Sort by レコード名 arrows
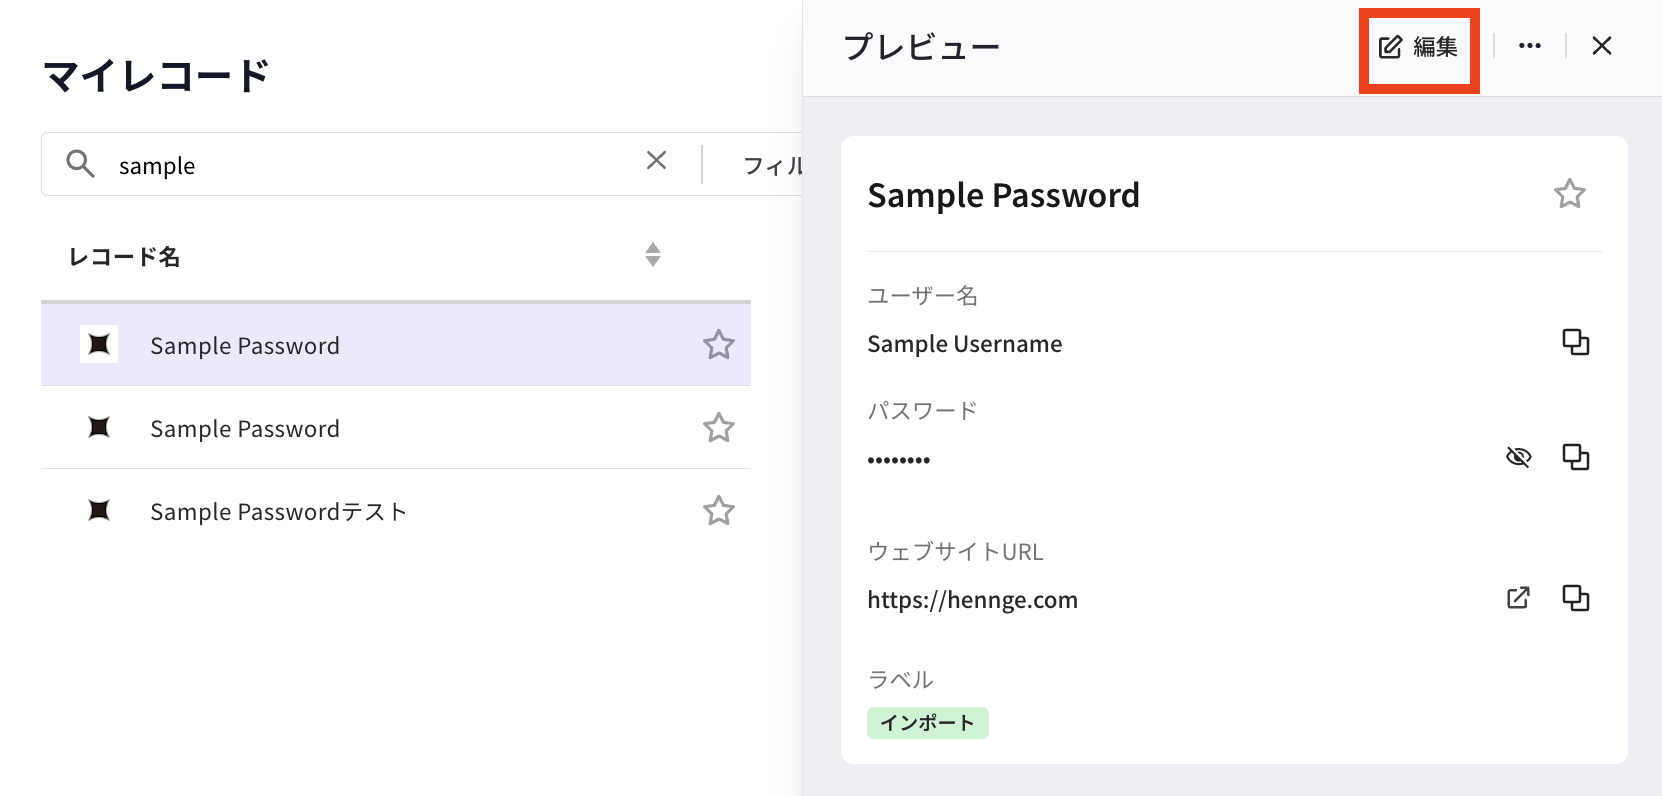The width and height of the screenshot is (1662, 796). 653,255
